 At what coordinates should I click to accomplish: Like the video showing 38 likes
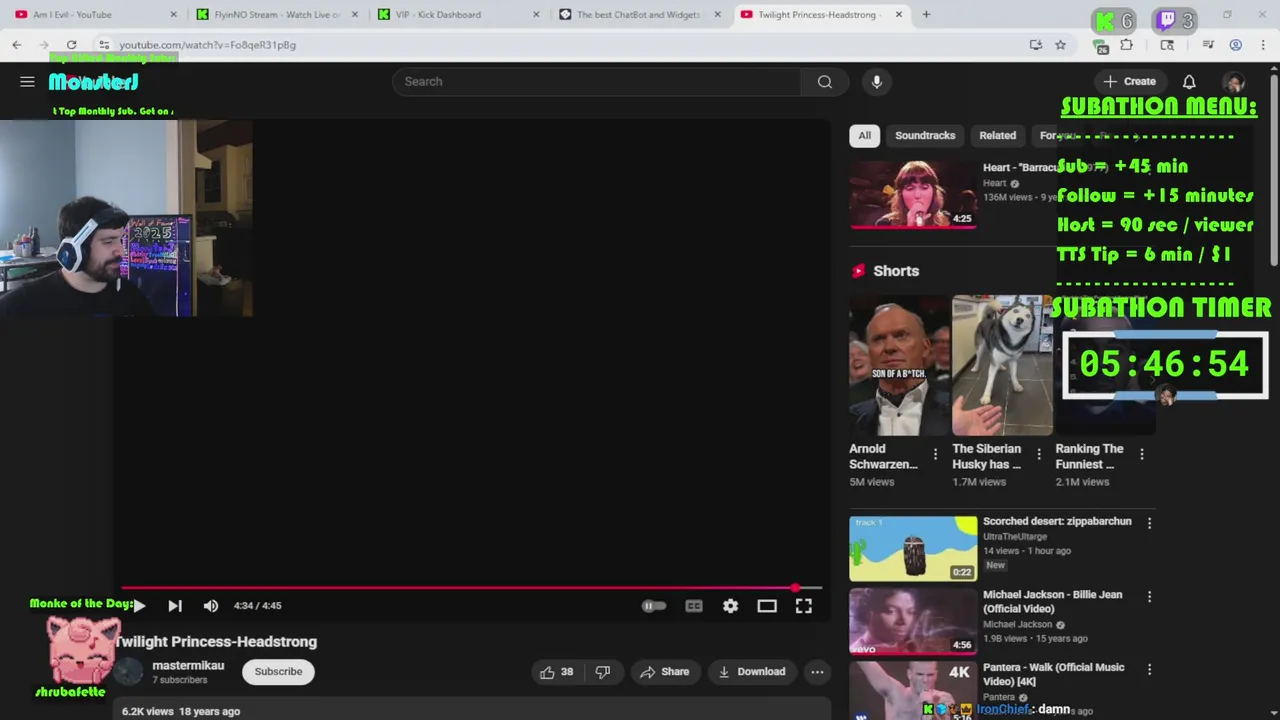click(556, 672)
